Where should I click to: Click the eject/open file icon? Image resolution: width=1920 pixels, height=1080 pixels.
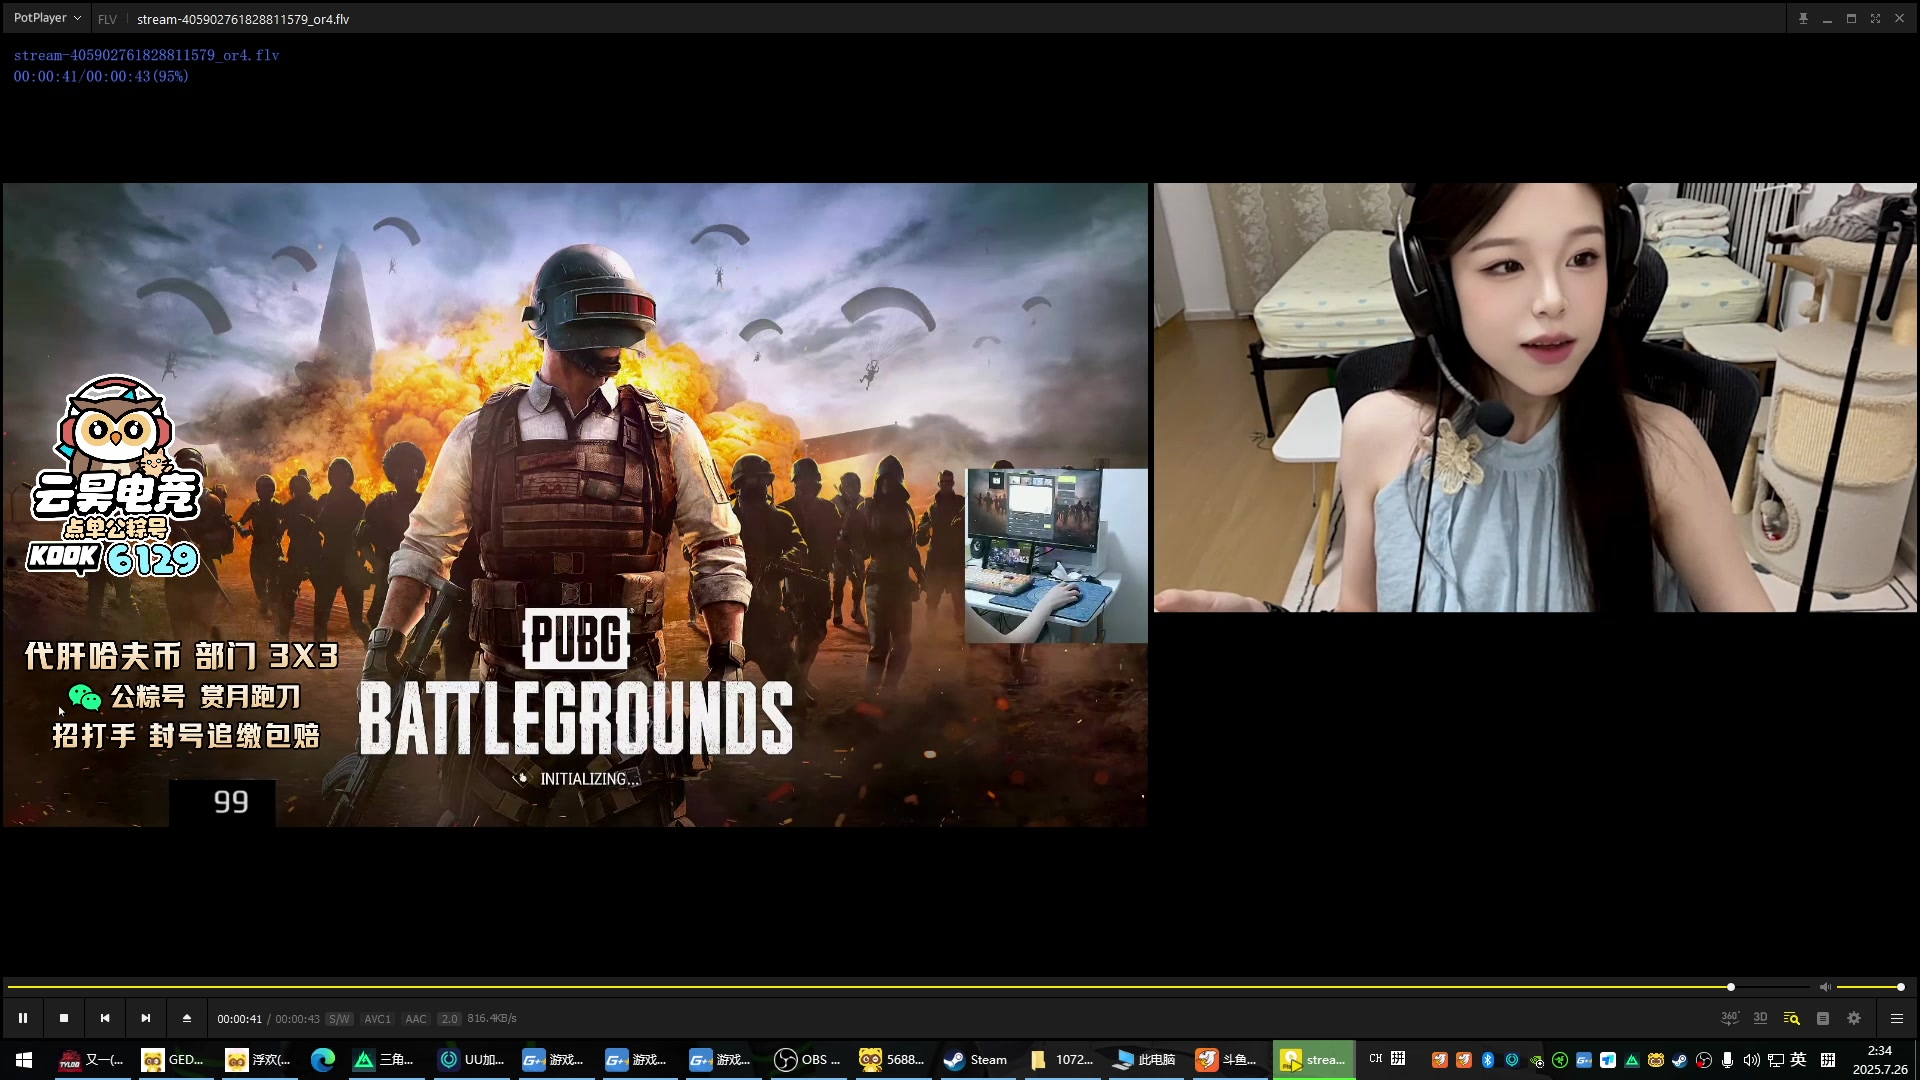[x=187, y=1018]
